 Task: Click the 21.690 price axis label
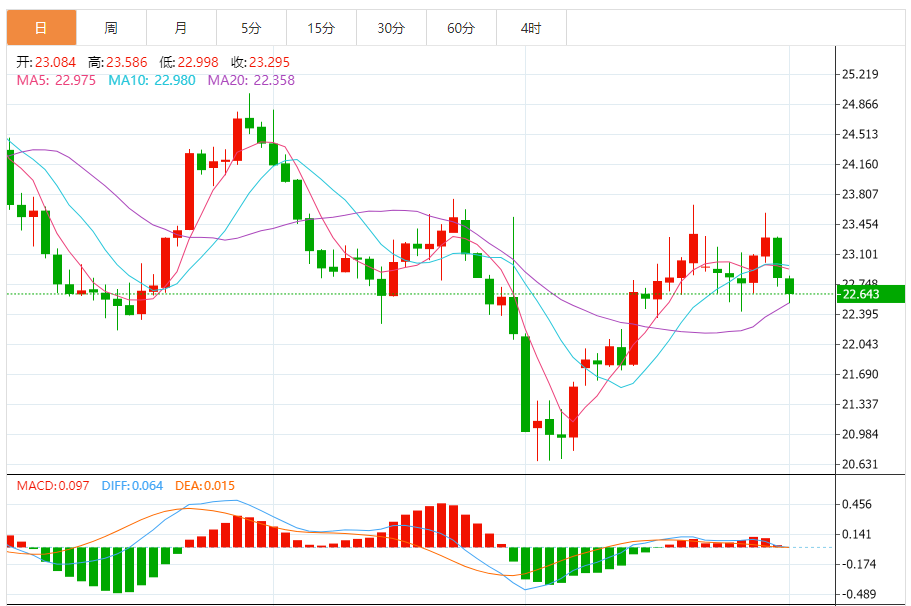pos(860,374)
